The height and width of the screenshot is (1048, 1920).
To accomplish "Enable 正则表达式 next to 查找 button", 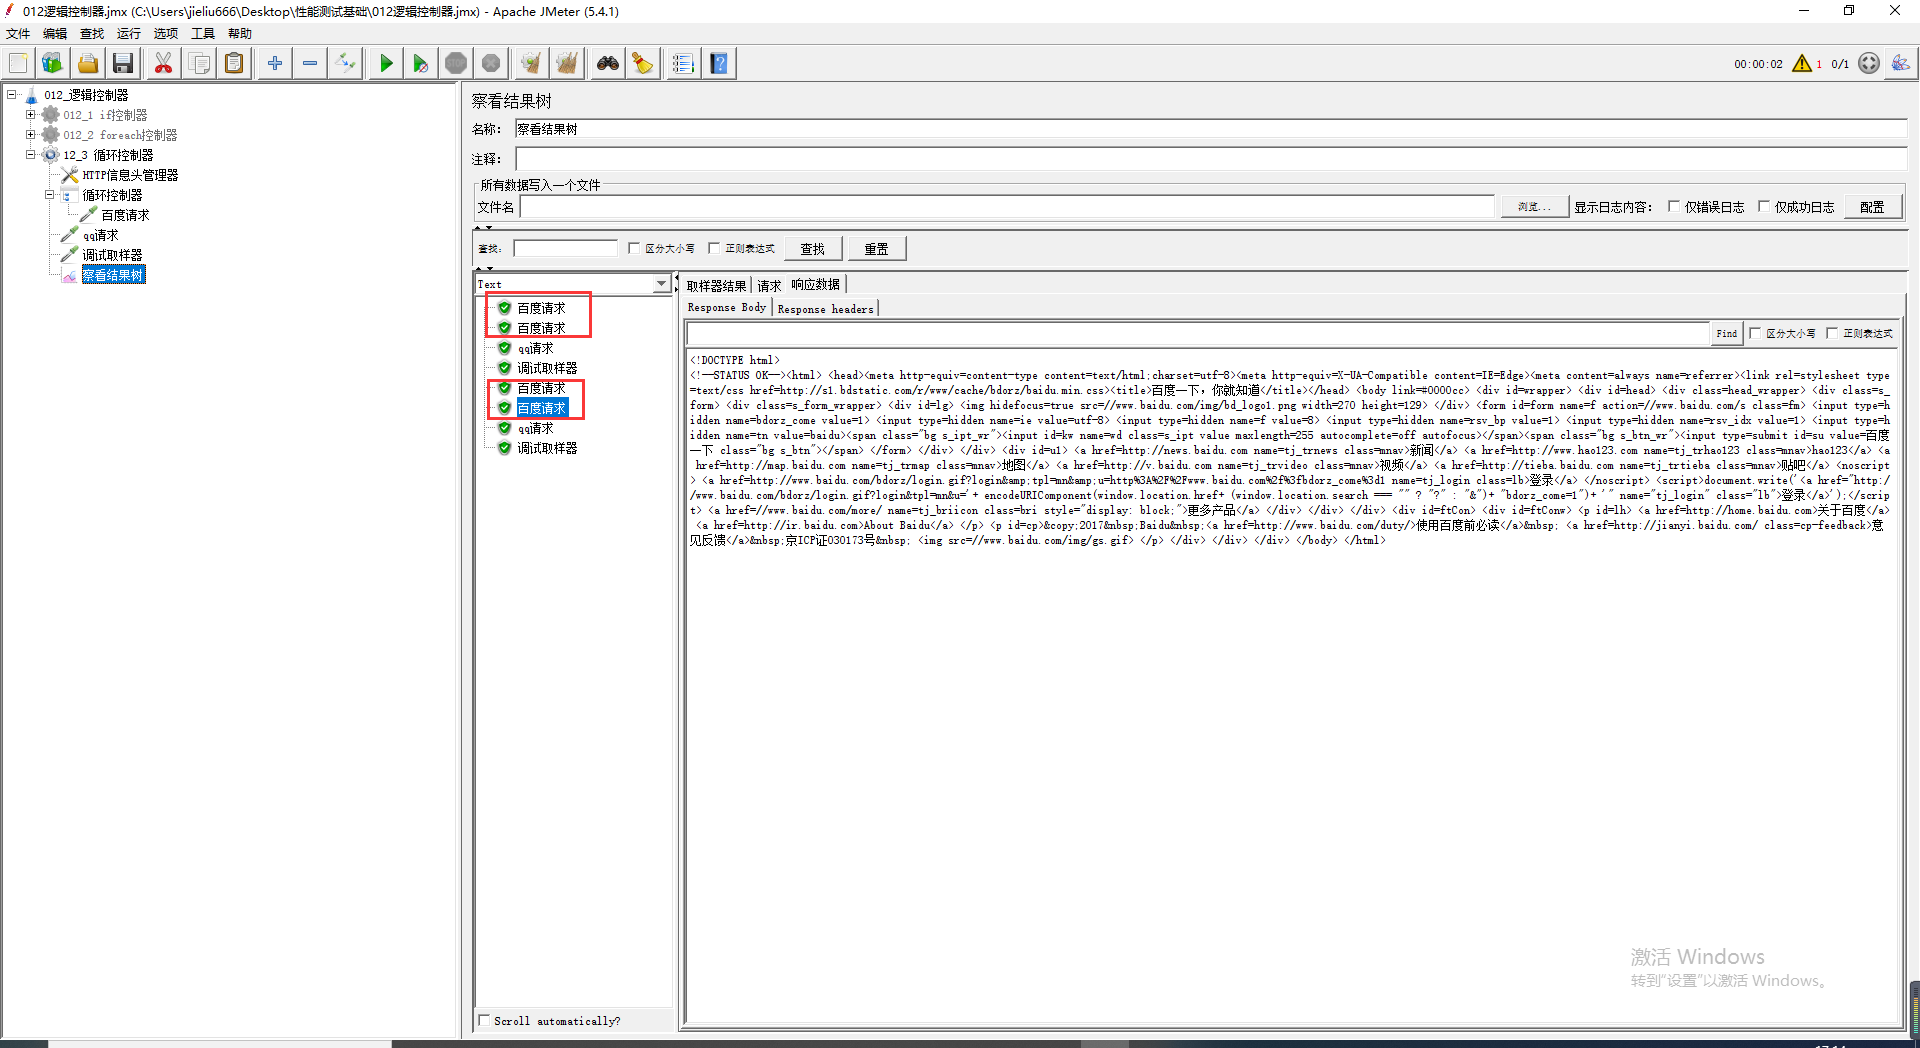I will pyautogui.click(x=713, y=248).
